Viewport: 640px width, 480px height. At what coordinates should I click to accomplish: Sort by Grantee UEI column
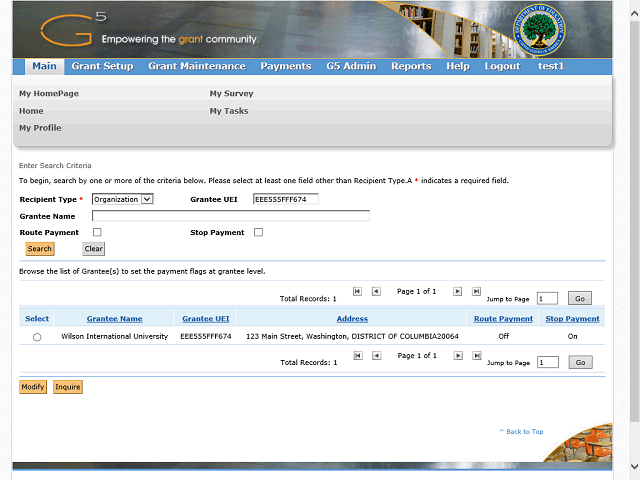[206, 319]
